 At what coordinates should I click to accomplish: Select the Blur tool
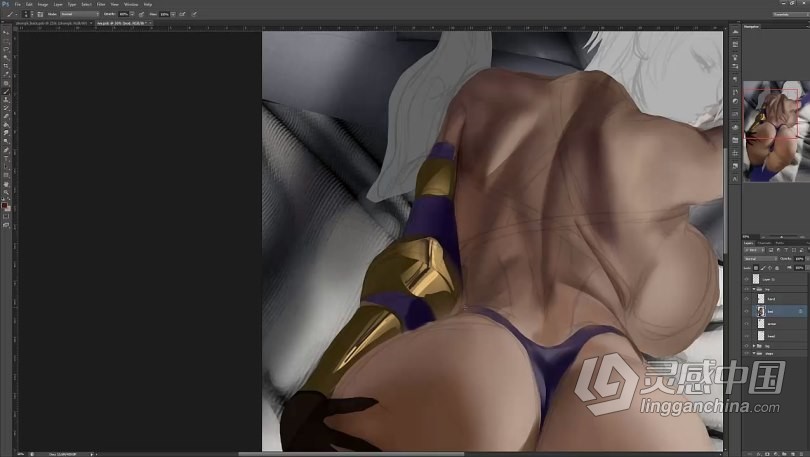click(x=6, y=133)
